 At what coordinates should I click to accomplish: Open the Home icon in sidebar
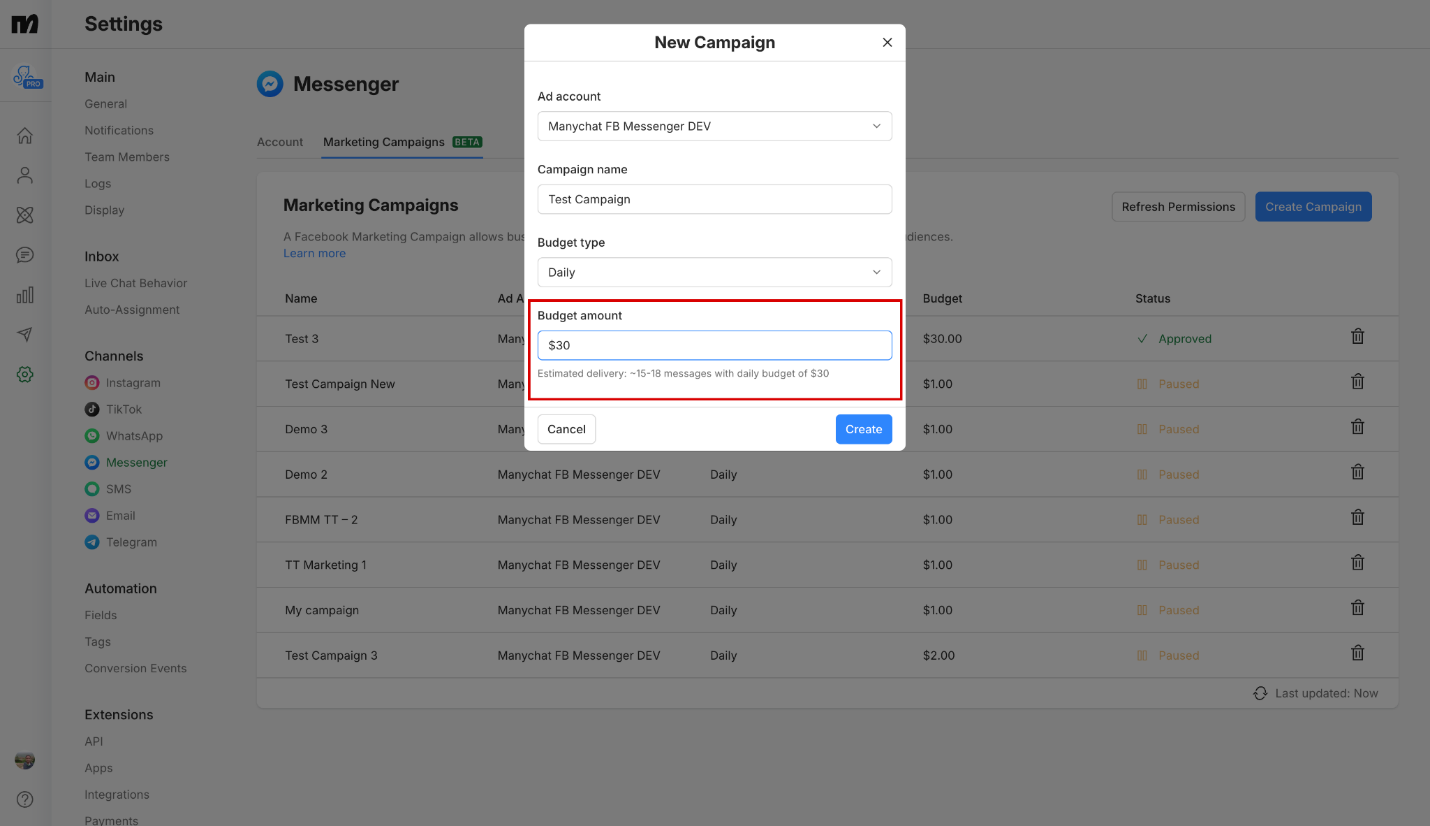pos(25,135)
